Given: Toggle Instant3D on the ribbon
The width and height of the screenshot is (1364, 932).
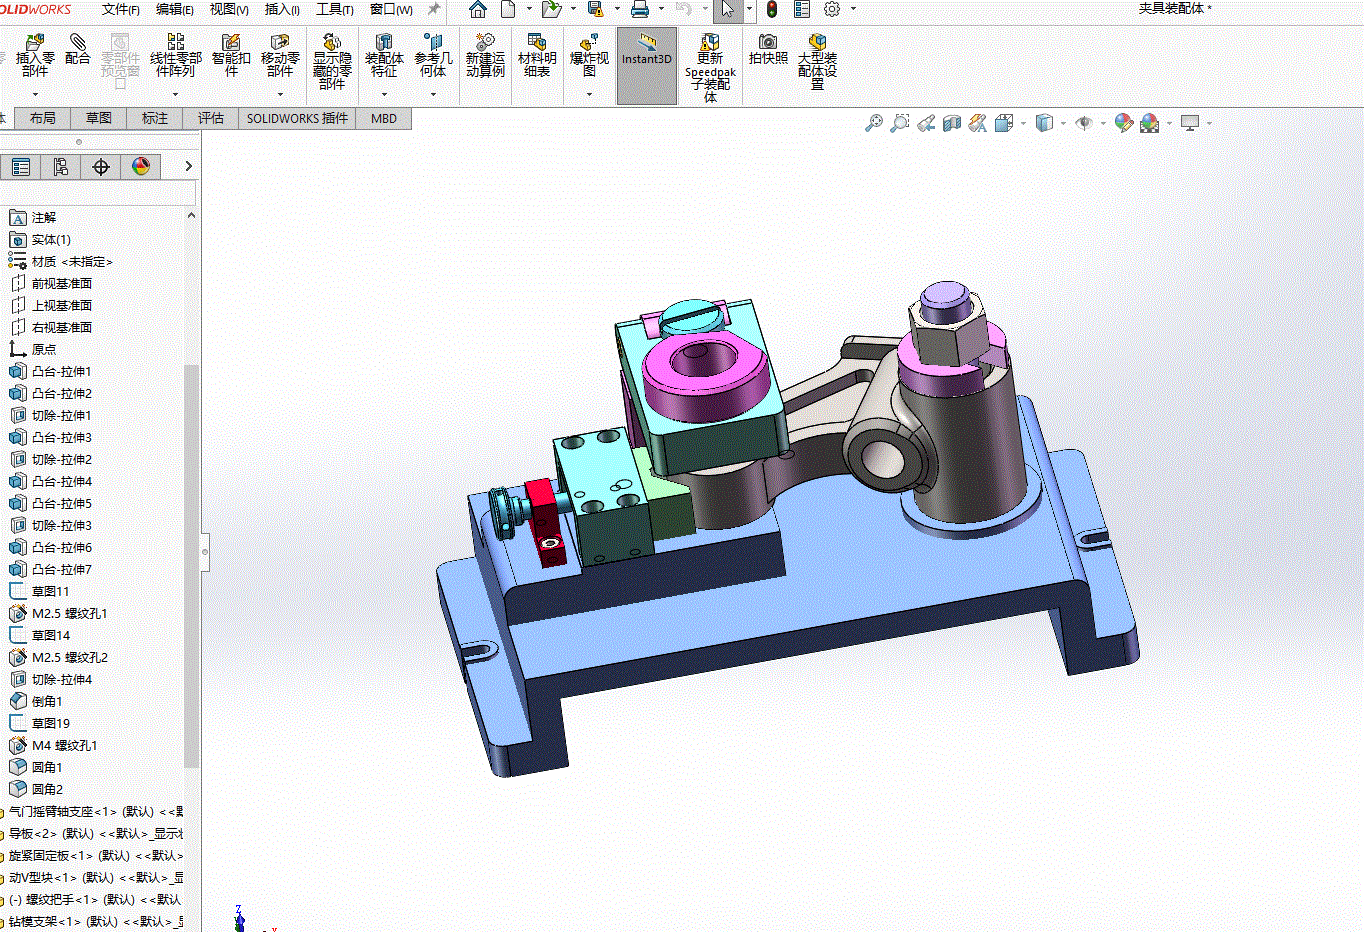Looking at the screenshot, I should click(647, 66).
